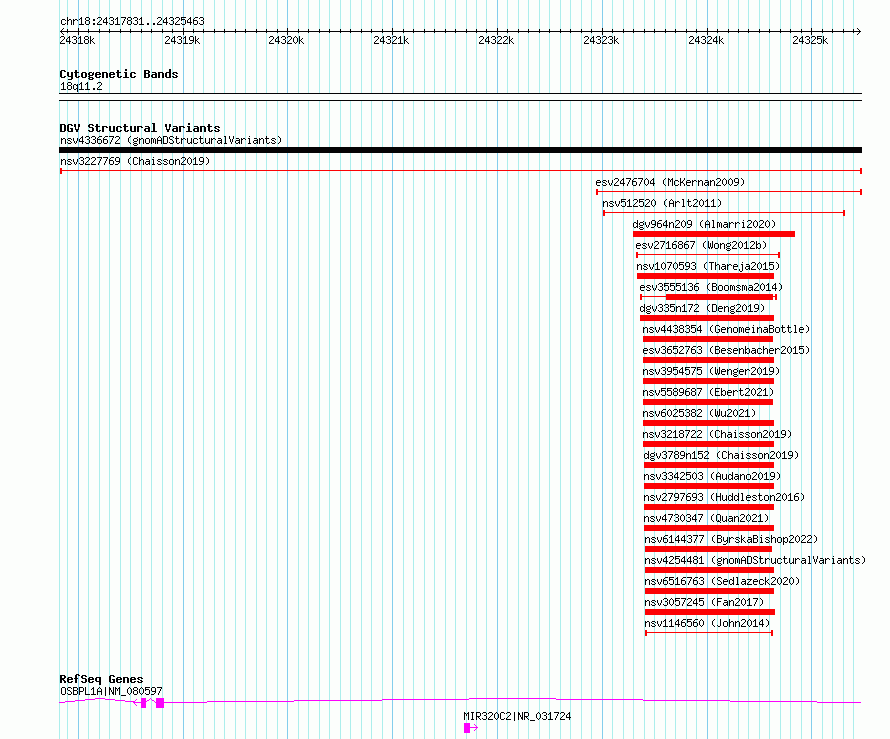Select the nsv2797693 (Huddleston2016) variant
Image resolution: width=890 pixels, height=739 pixels.
pyautogui.click(x=724, y=497)
